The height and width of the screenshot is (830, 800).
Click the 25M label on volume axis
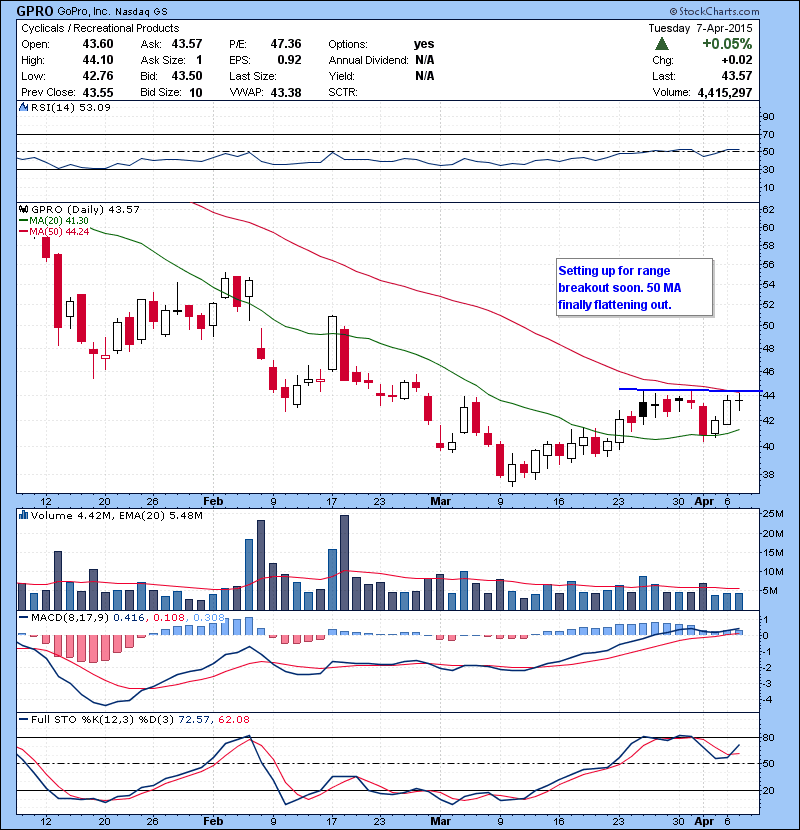(x=772, y=513)
